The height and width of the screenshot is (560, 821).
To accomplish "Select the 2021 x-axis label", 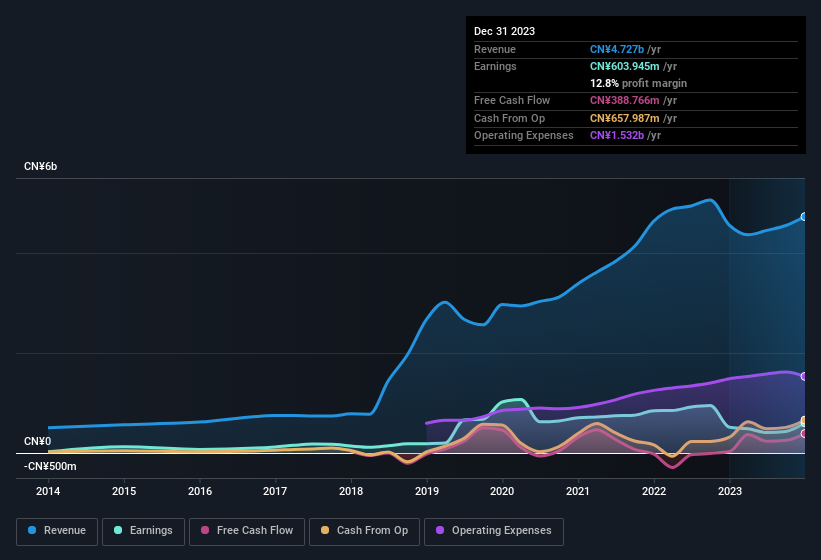I will click(x=578, y=491).
